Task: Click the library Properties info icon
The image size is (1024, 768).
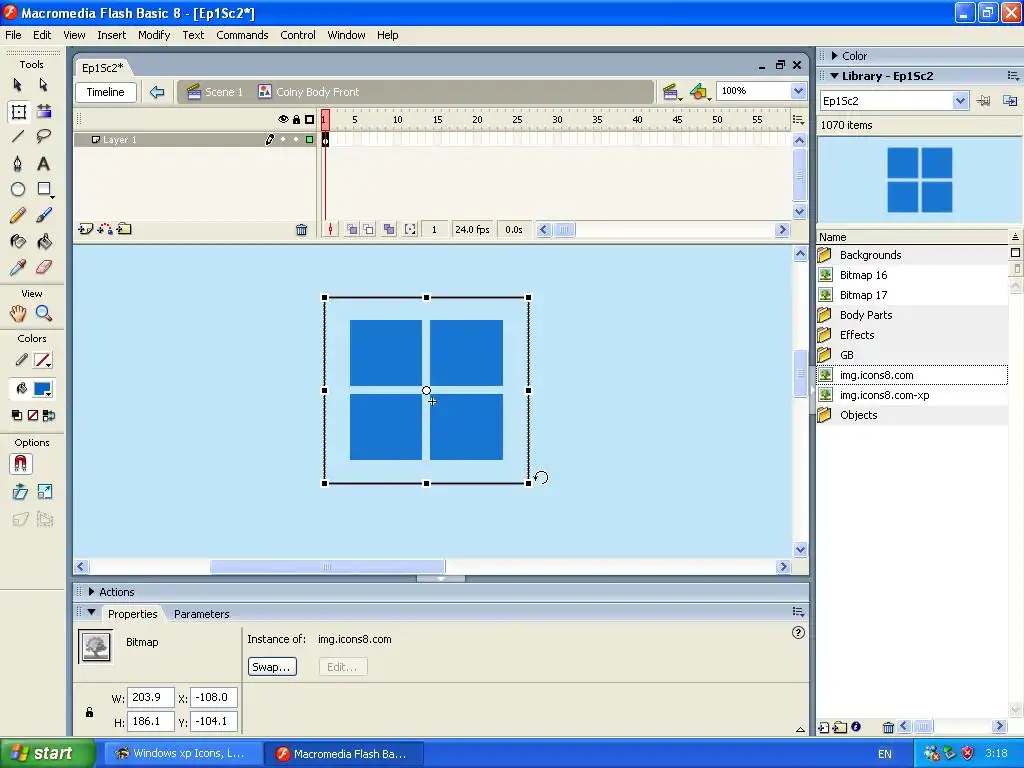Action: click(856, 727)
